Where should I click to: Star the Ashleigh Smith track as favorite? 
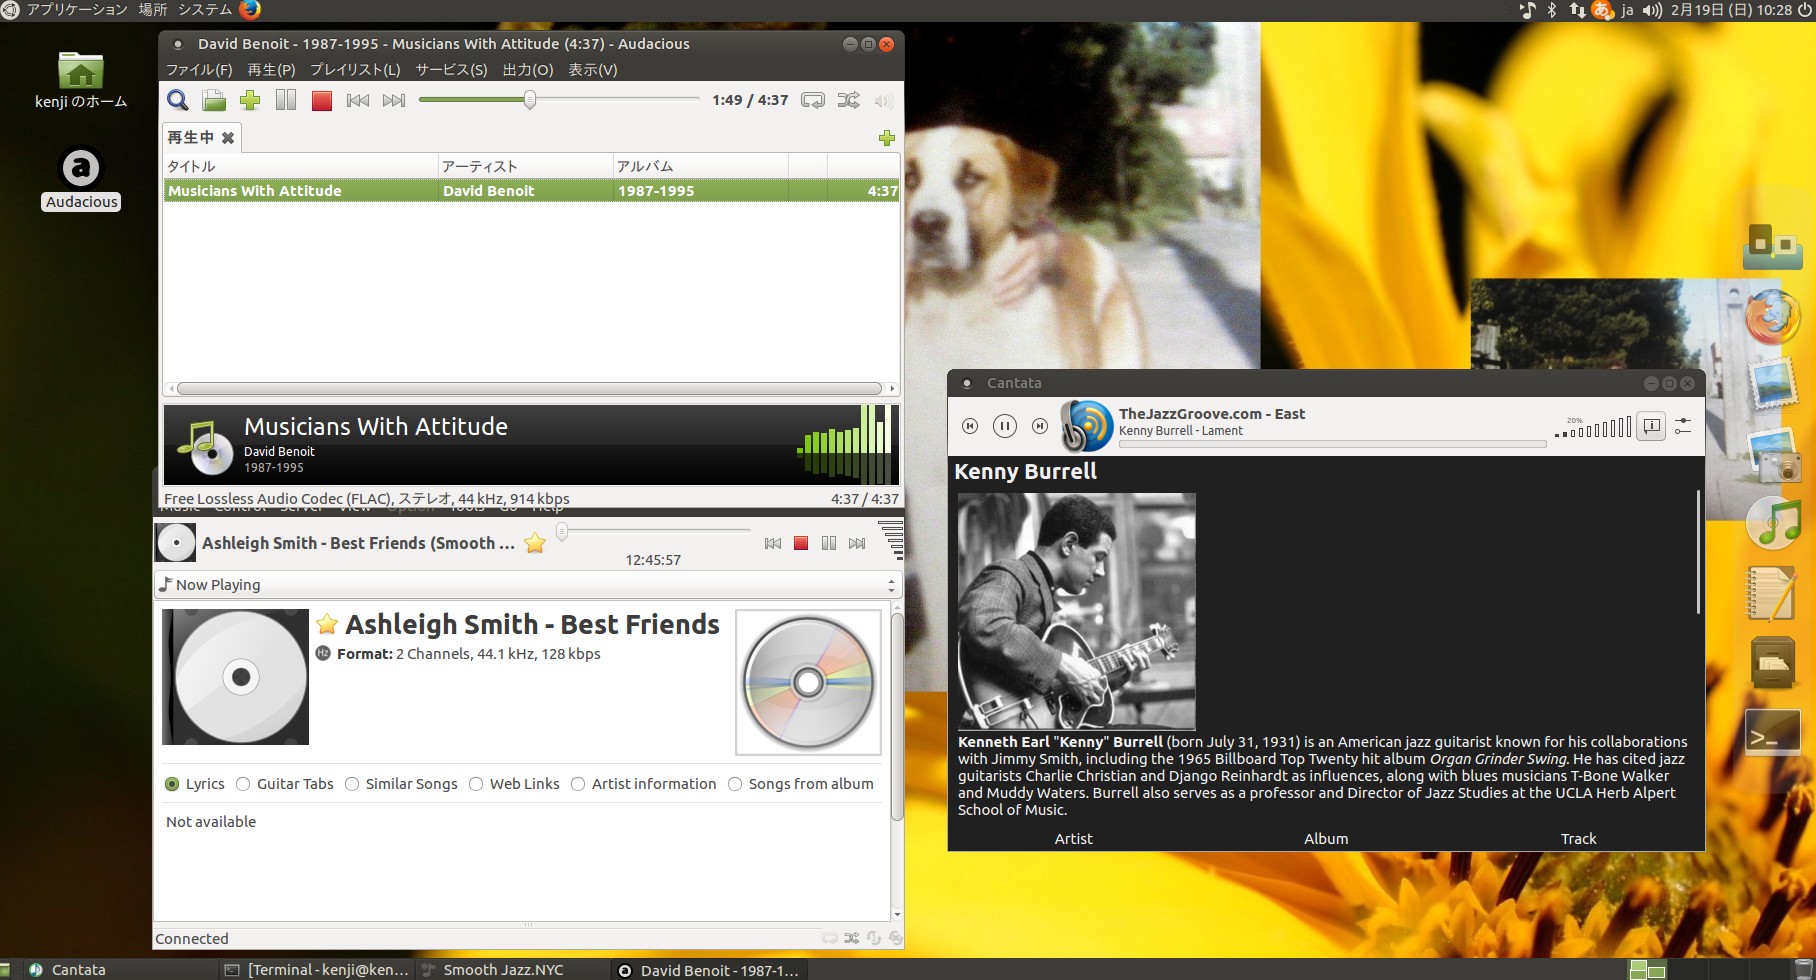coord(535,543)
